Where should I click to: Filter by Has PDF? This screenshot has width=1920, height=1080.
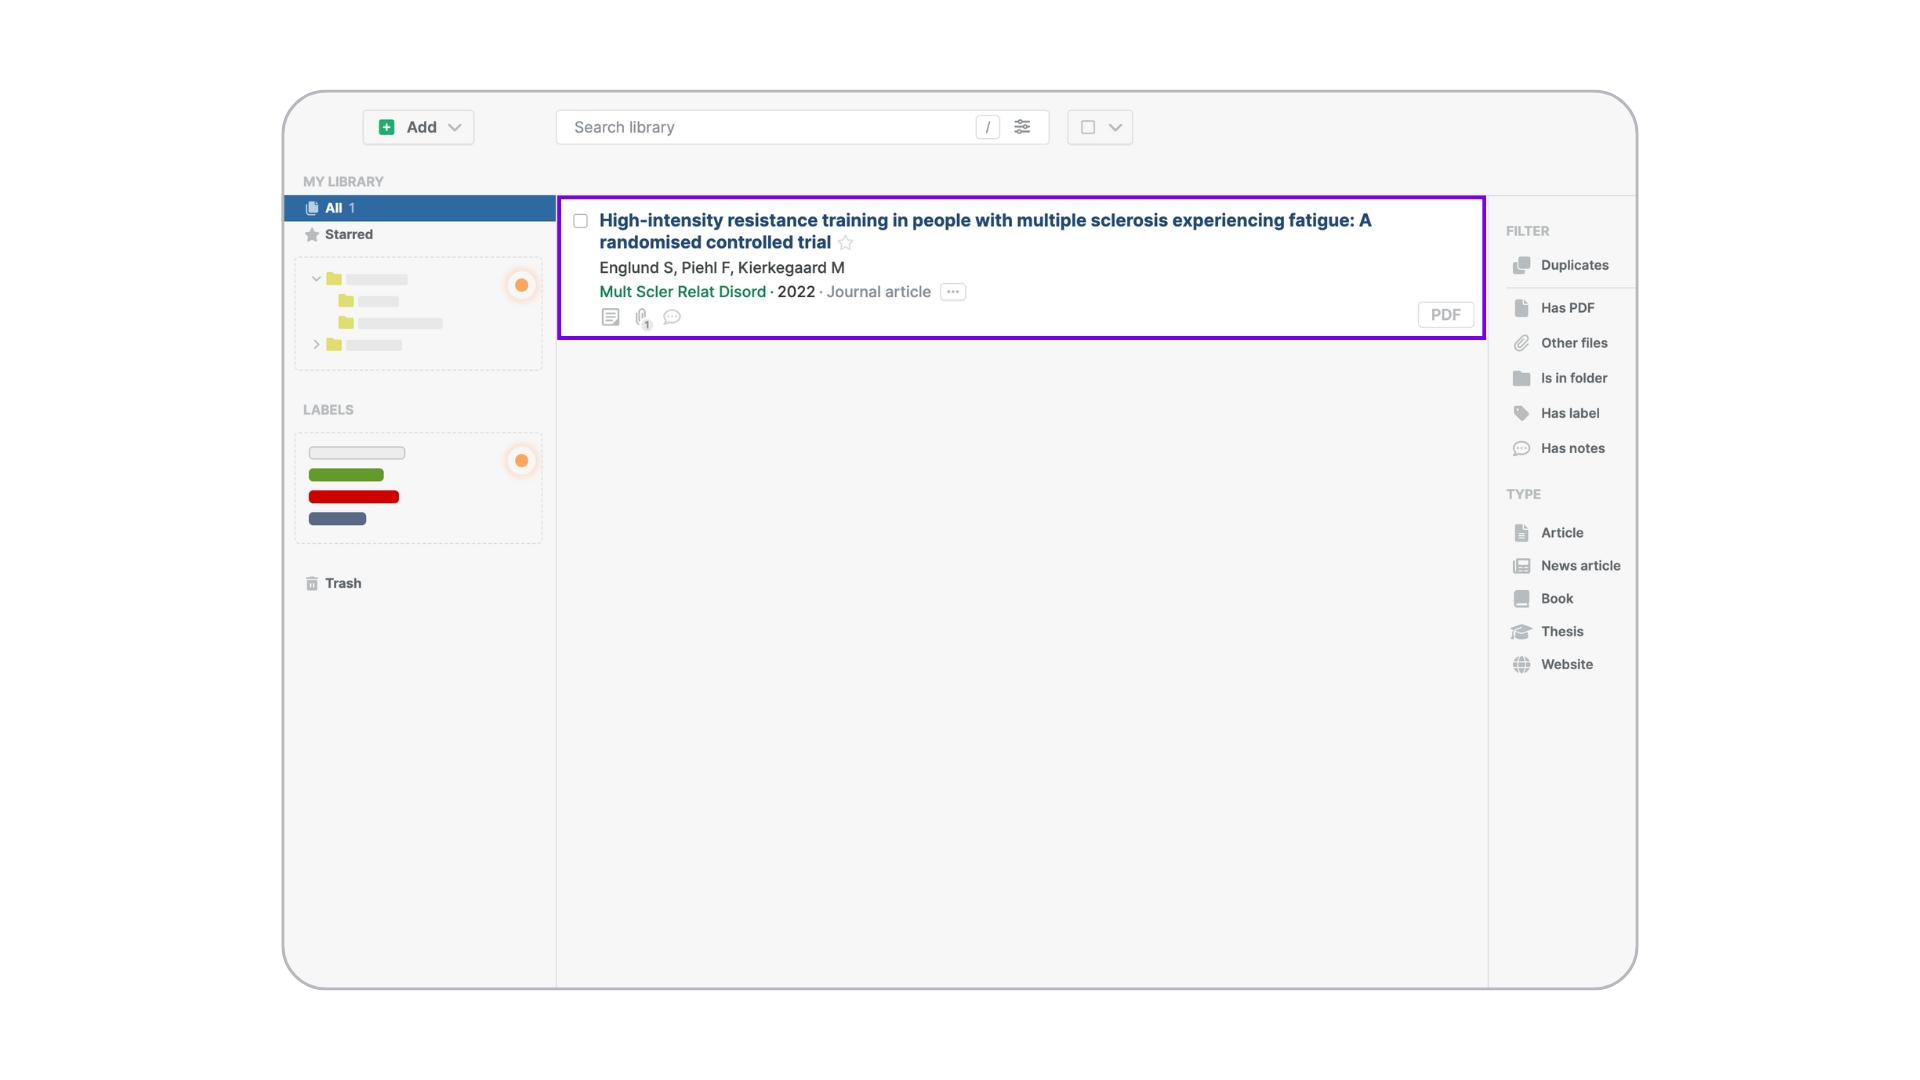click(x=1554, y=308)
